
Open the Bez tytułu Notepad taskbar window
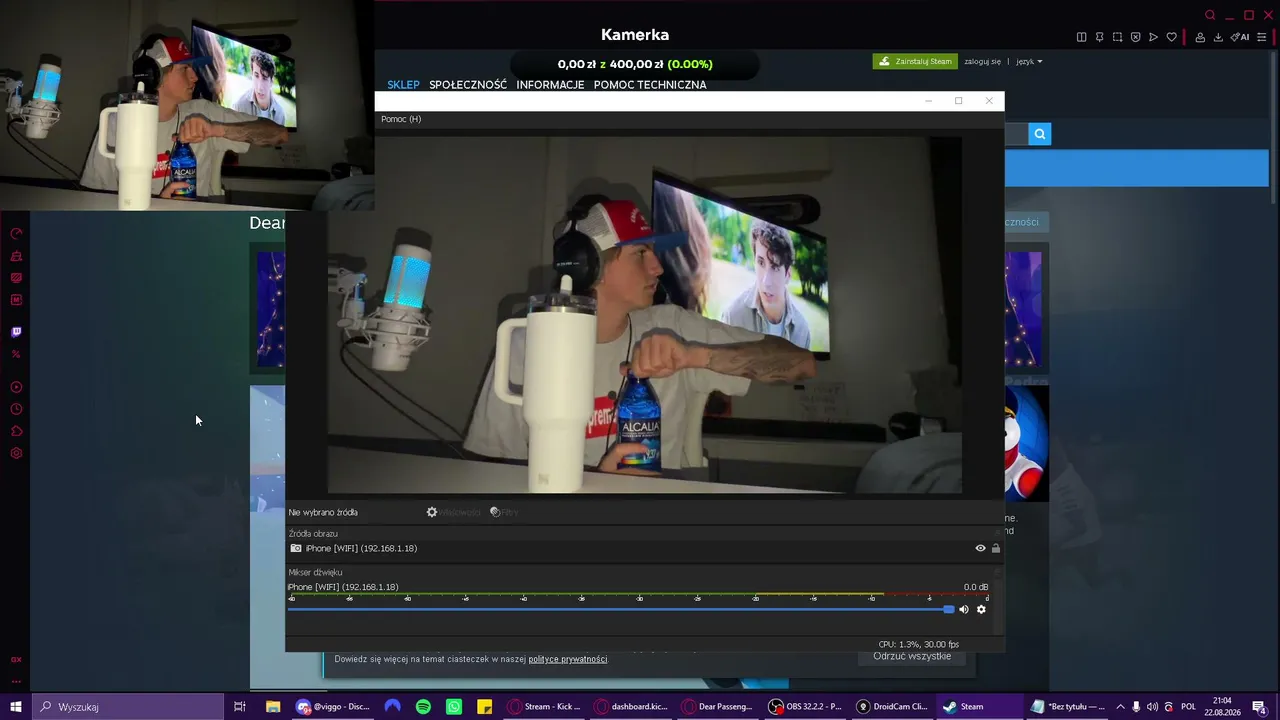pos(1068,707)
